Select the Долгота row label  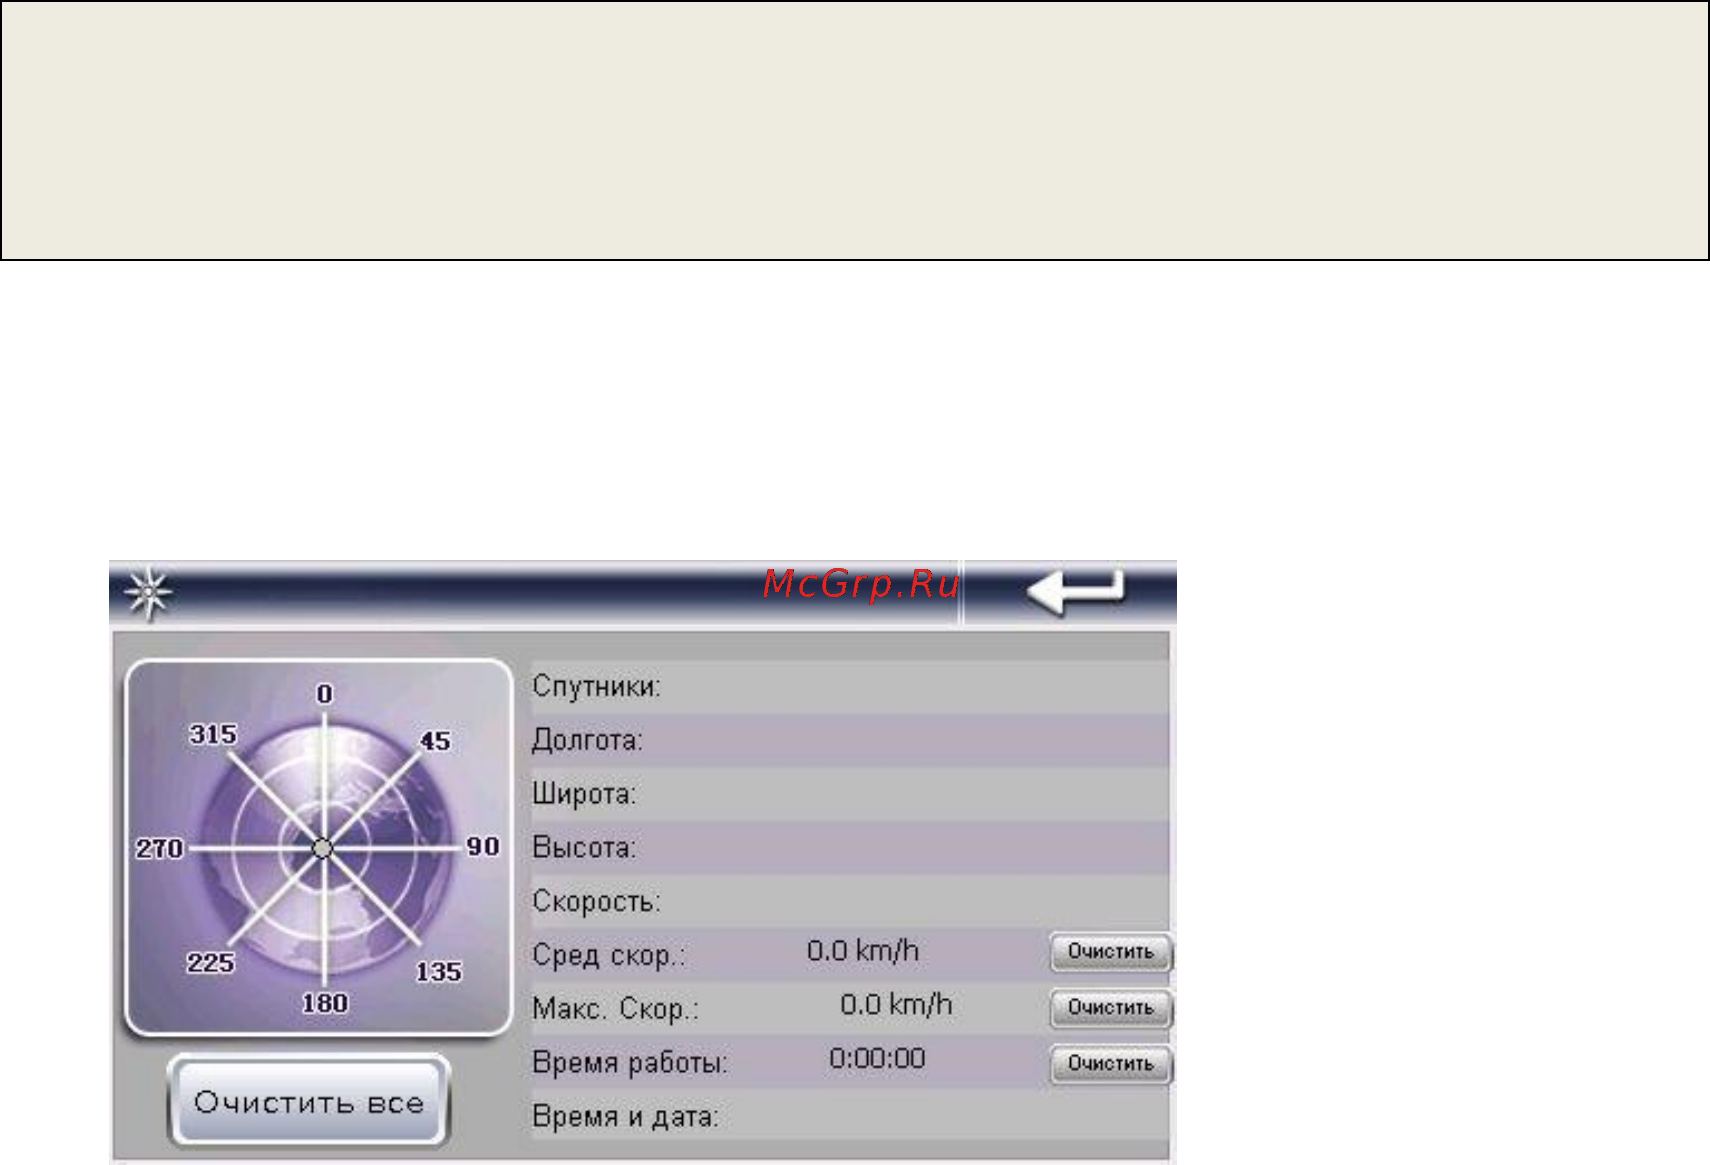click(x=587, y=740)
